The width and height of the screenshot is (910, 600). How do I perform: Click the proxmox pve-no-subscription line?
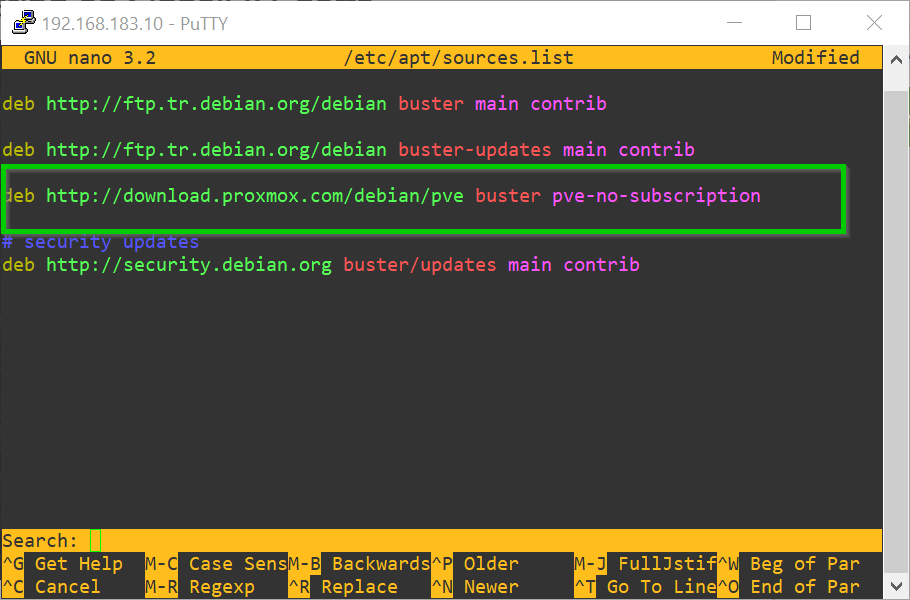(x=381, y=196)
